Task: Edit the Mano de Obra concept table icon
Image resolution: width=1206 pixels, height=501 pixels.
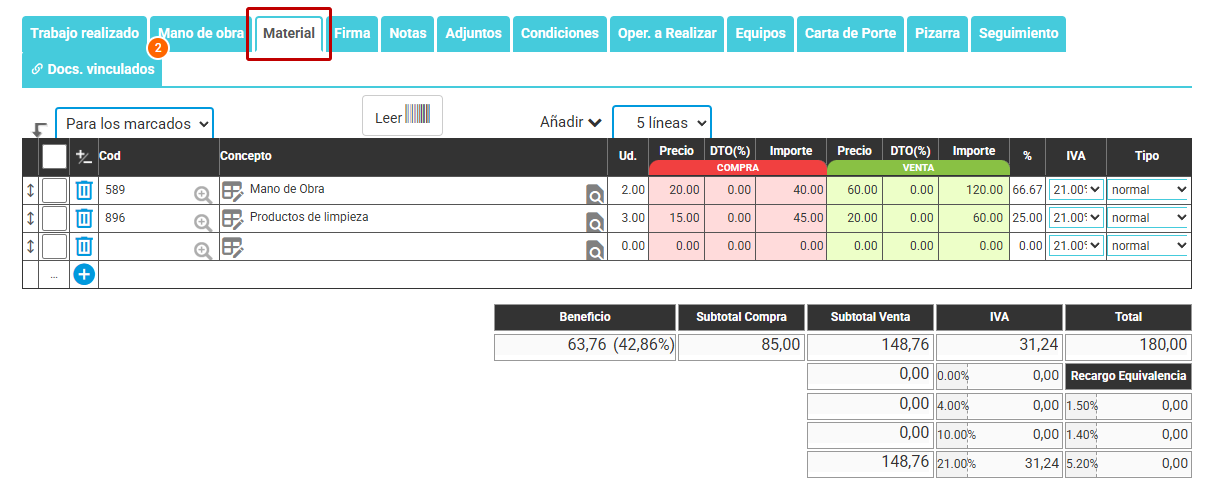Action: tap(233, 191)
